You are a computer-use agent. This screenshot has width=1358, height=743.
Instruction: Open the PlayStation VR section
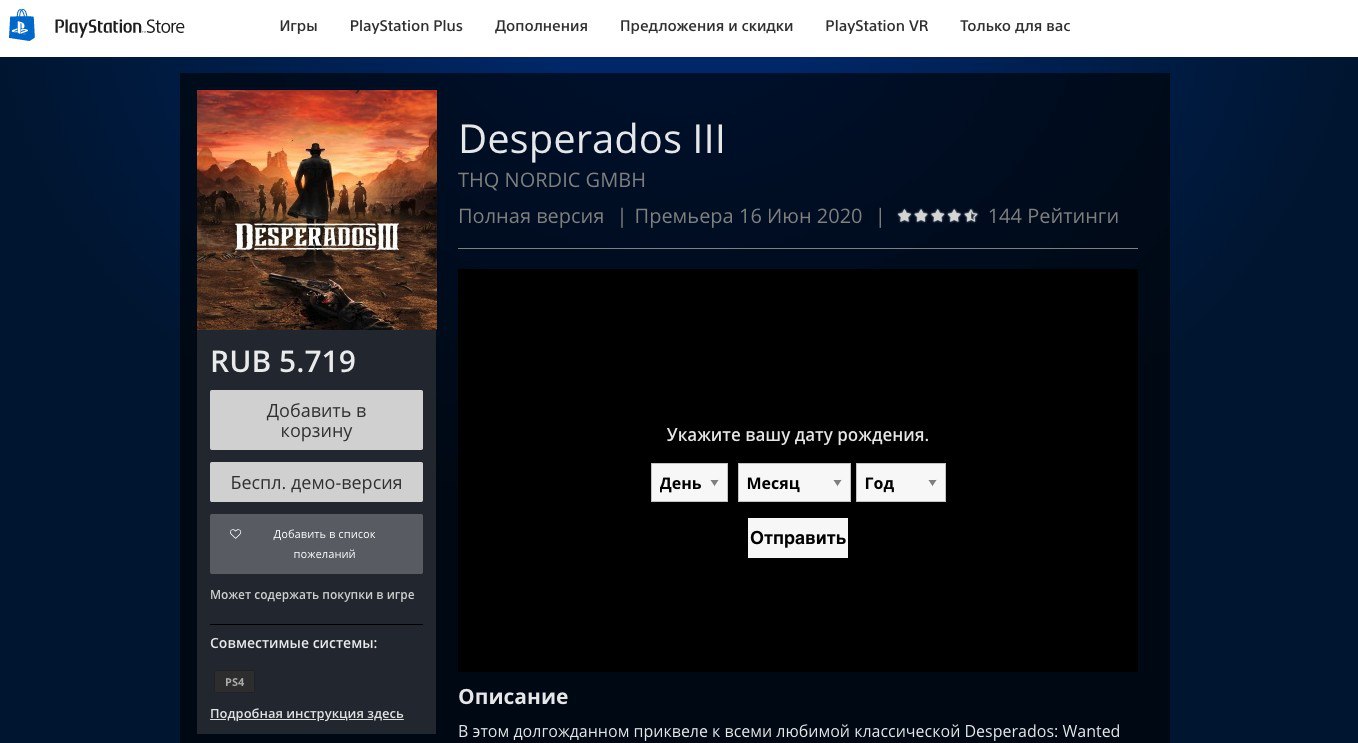pyautogui.click(x=877, y=26)
